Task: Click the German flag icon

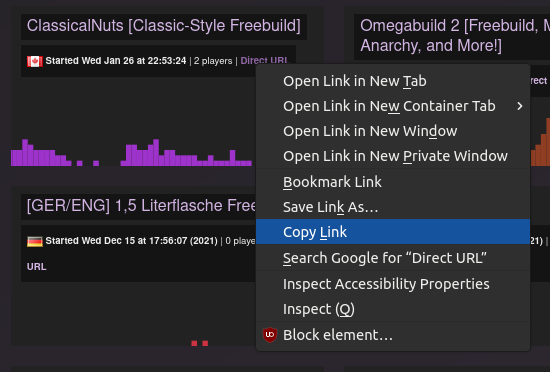Action: tap(35, 241)
